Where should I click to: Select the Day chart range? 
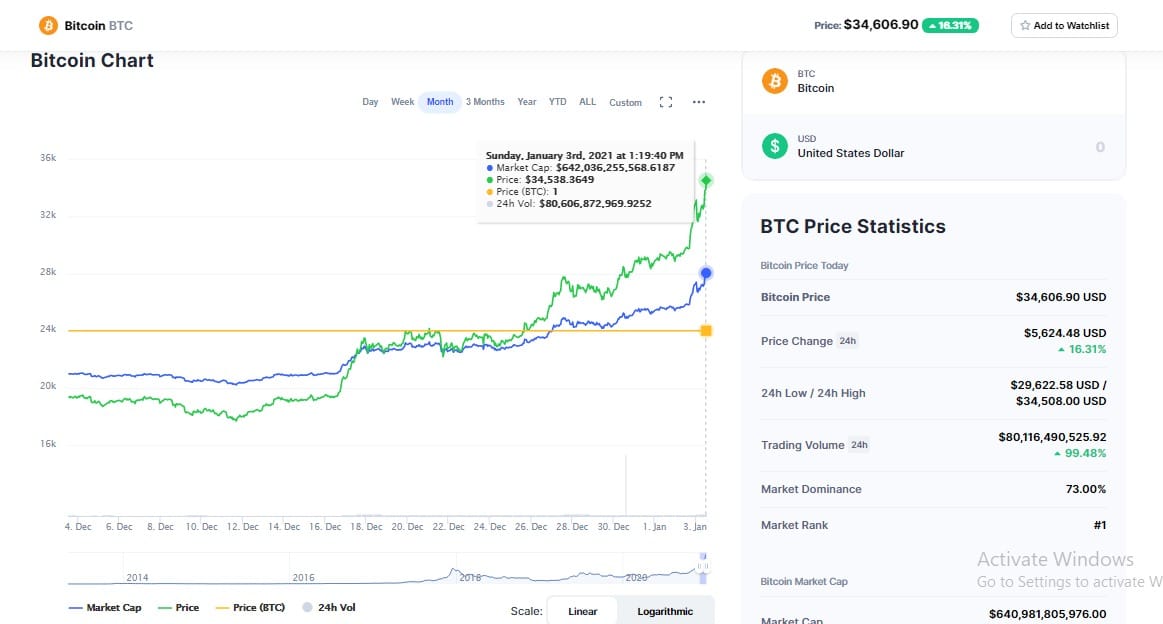click(370, 102)
